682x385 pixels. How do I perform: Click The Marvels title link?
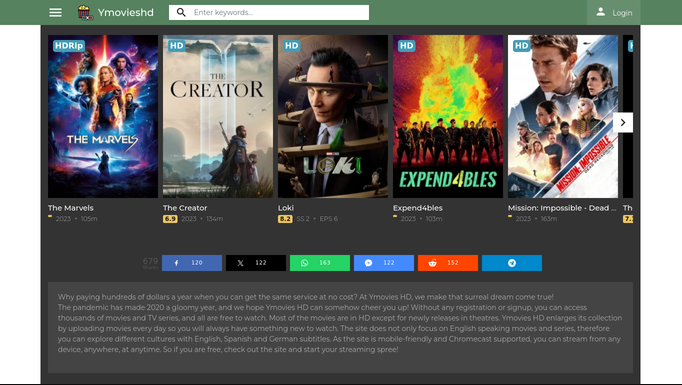[70, 208]
